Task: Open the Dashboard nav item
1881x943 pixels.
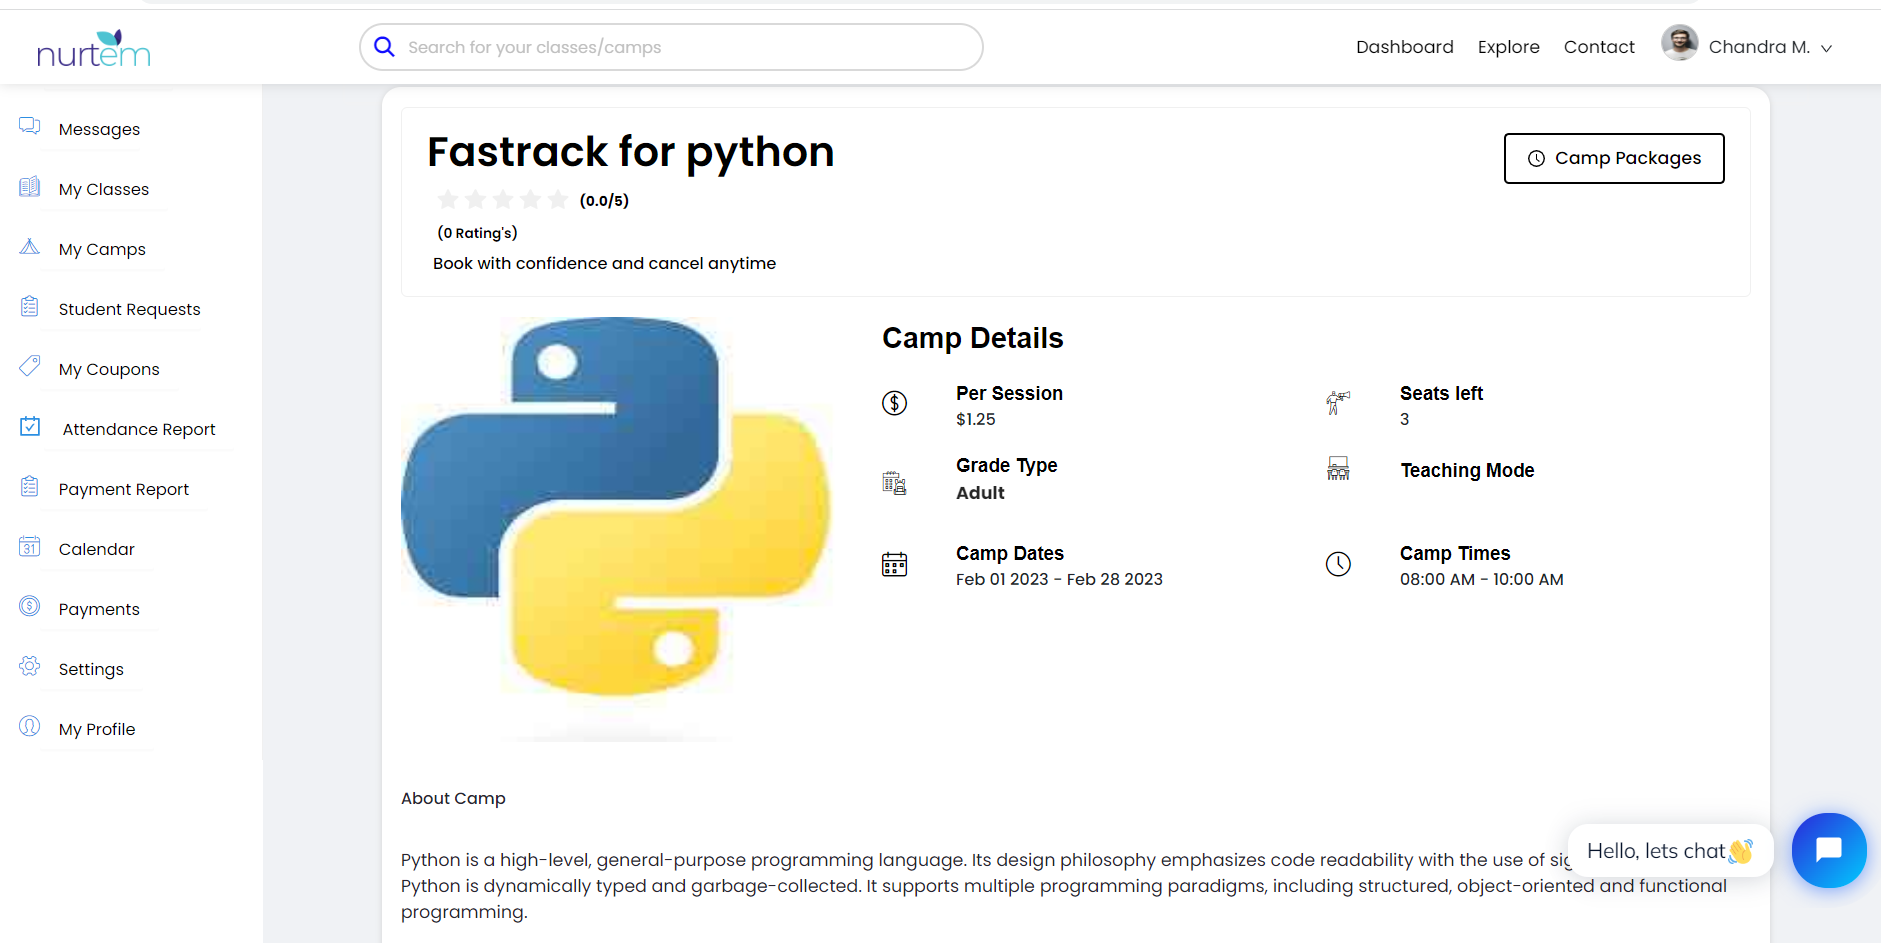Action: click(x=1404, y=47)
